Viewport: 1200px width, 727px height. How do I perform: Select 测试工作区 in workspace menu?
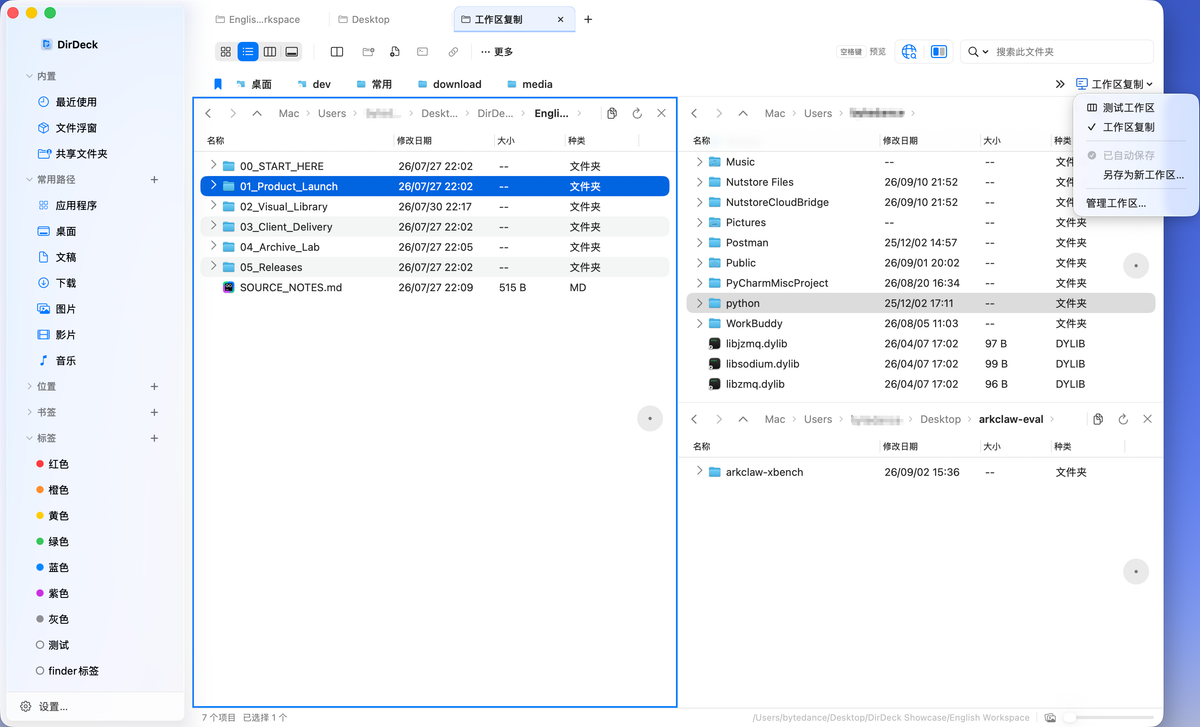(1129, 107)
